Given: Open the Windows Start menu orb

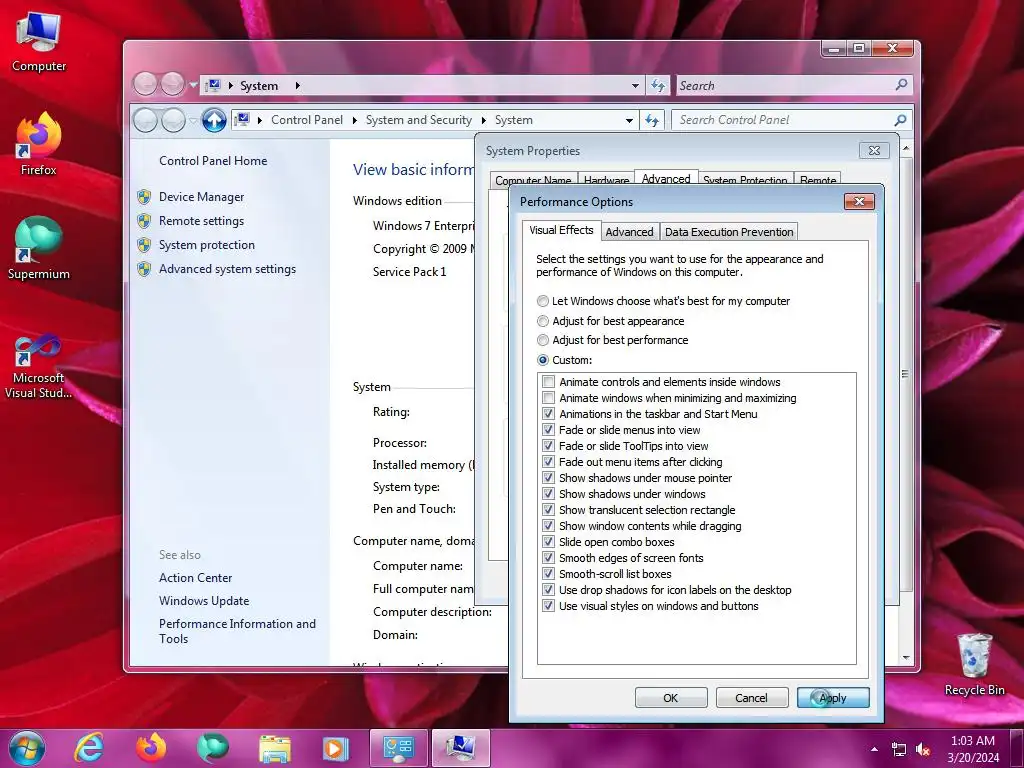Looking at the screenshot, I should tap(26, 748).
